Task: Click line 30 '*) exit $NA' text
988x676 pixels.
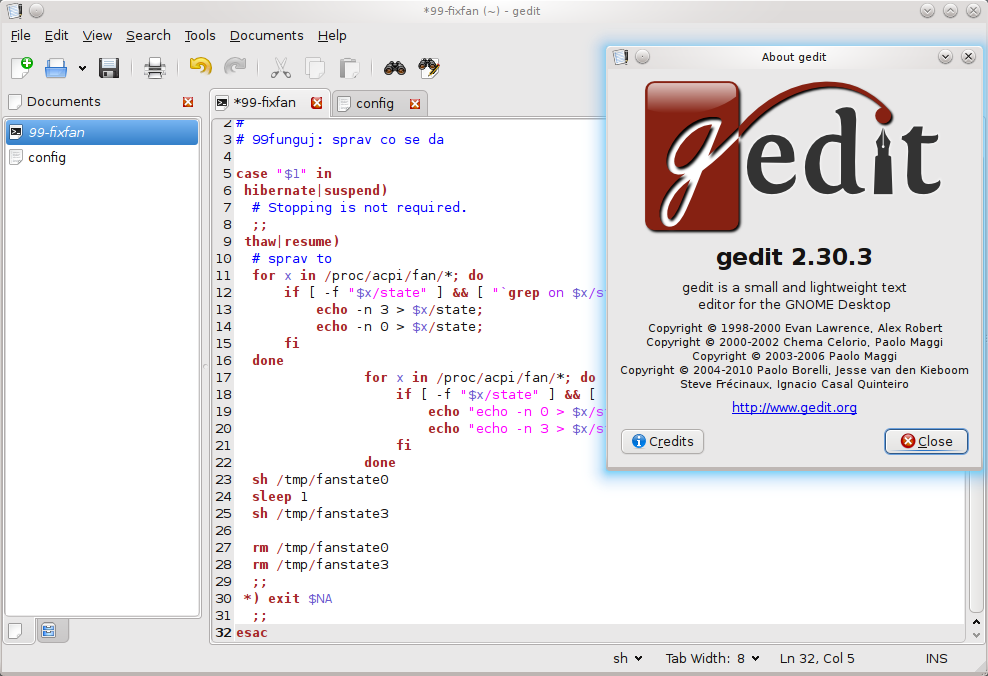Action: [288, 599]
